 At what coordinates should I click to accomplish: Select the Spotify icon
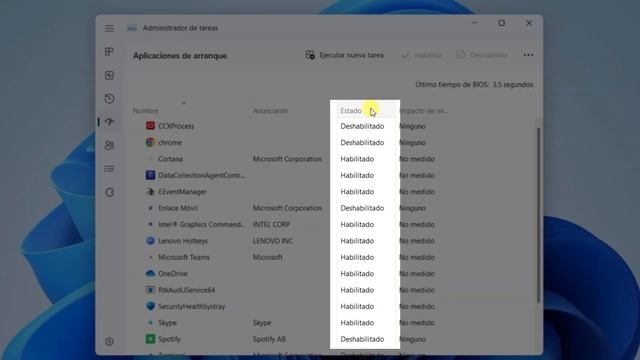click(150, 339)
